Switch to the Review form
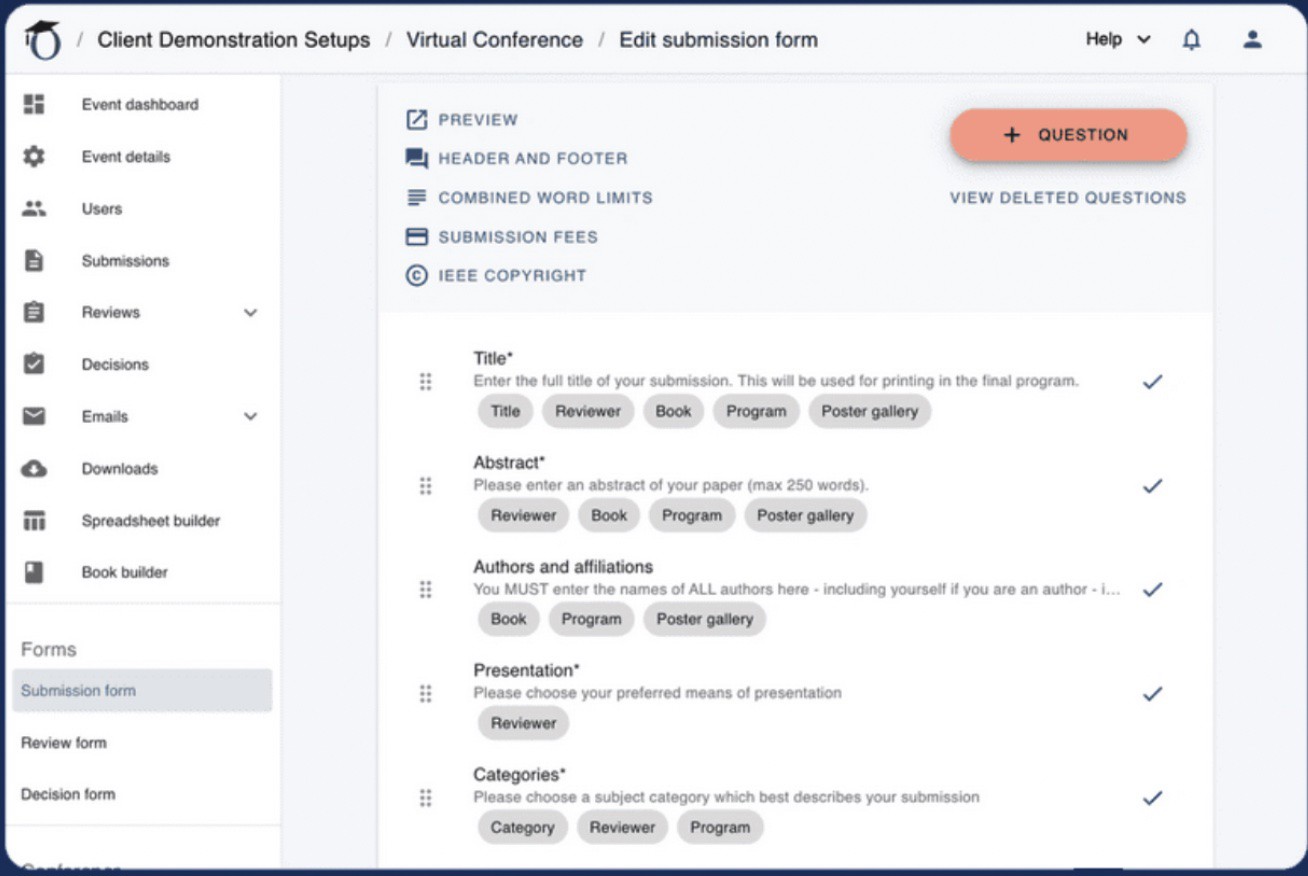Screen dimensions: 1308x876 click(x=64, y=742)
